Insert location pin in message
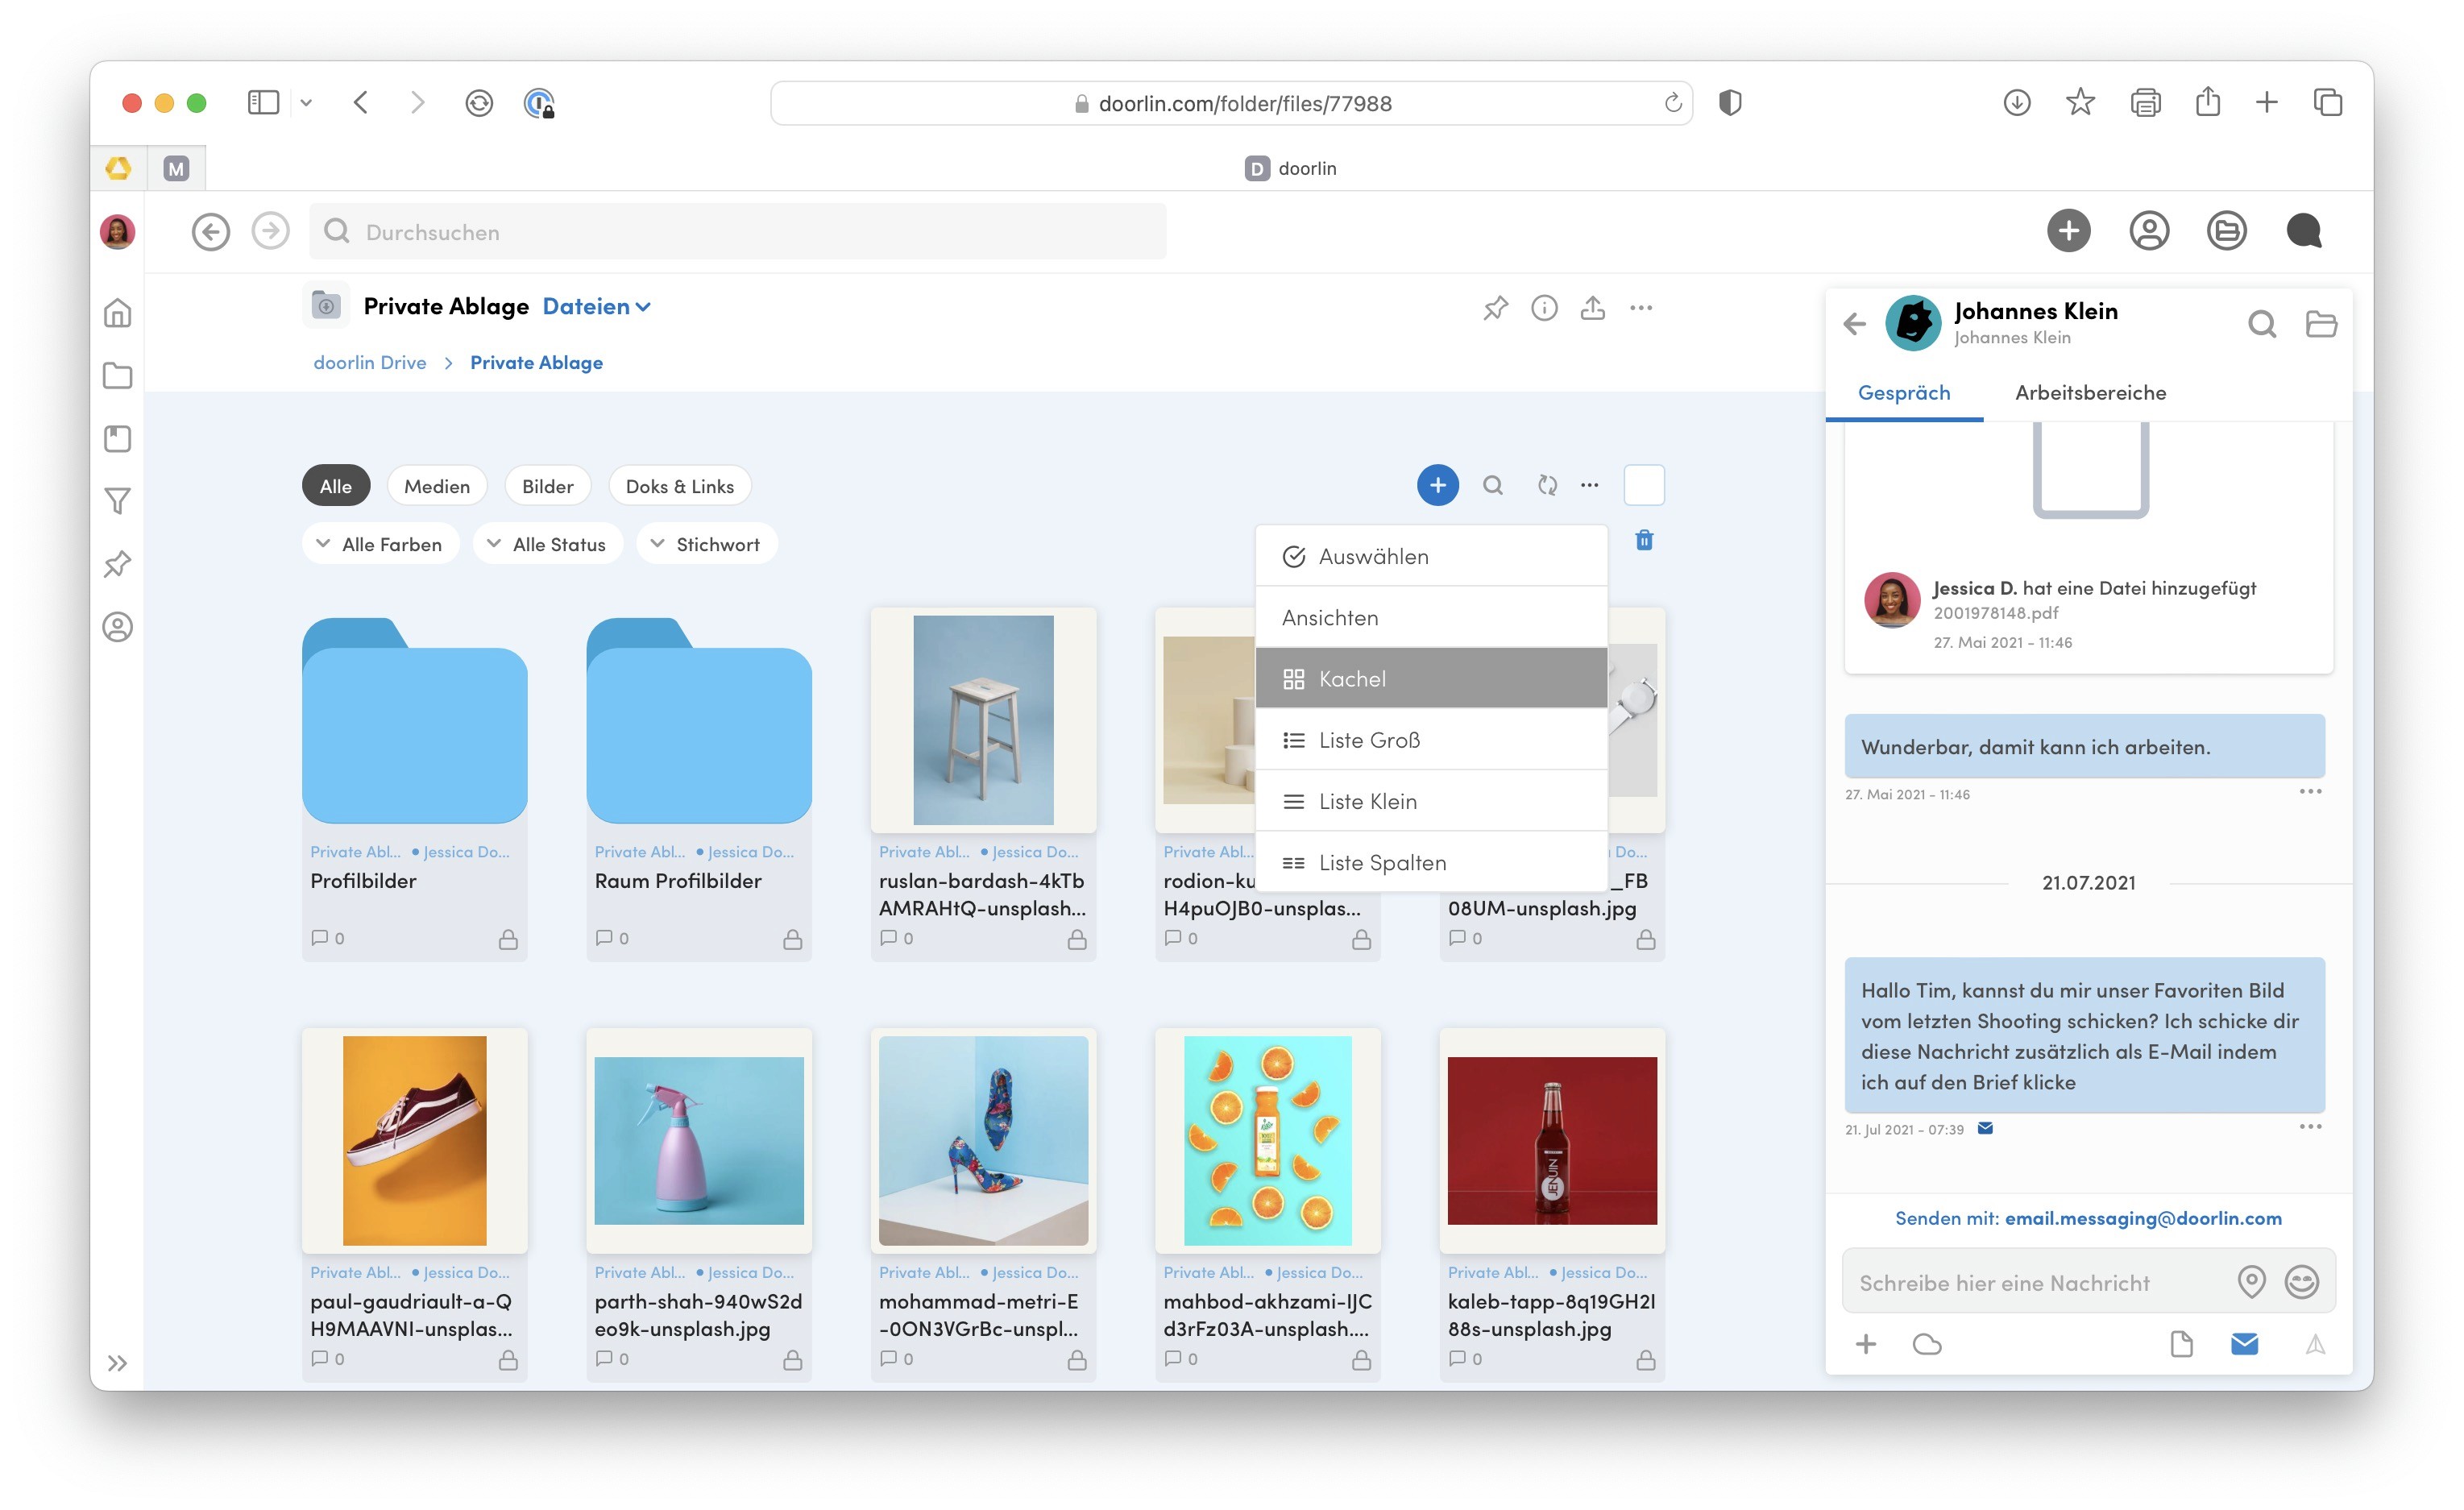 [2251, 1281]
